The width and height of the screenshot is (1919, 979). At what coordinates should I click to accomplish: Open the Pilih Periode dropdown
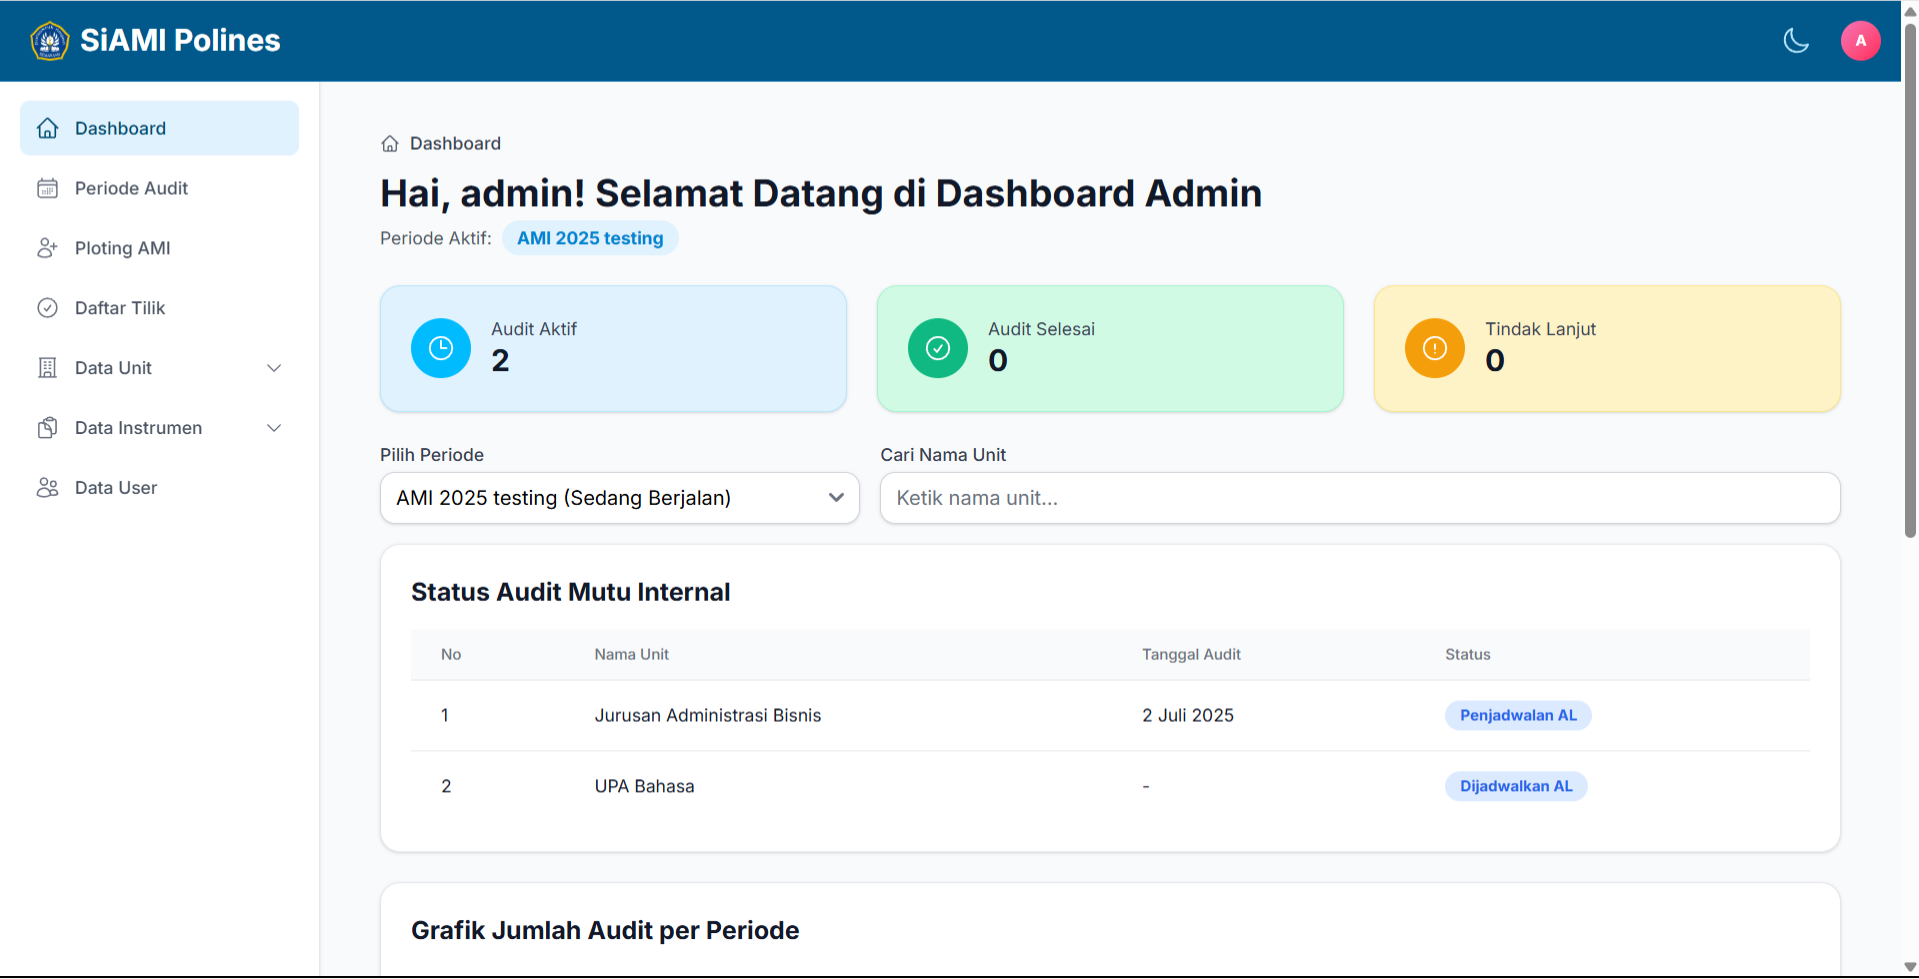pos(619,498)
